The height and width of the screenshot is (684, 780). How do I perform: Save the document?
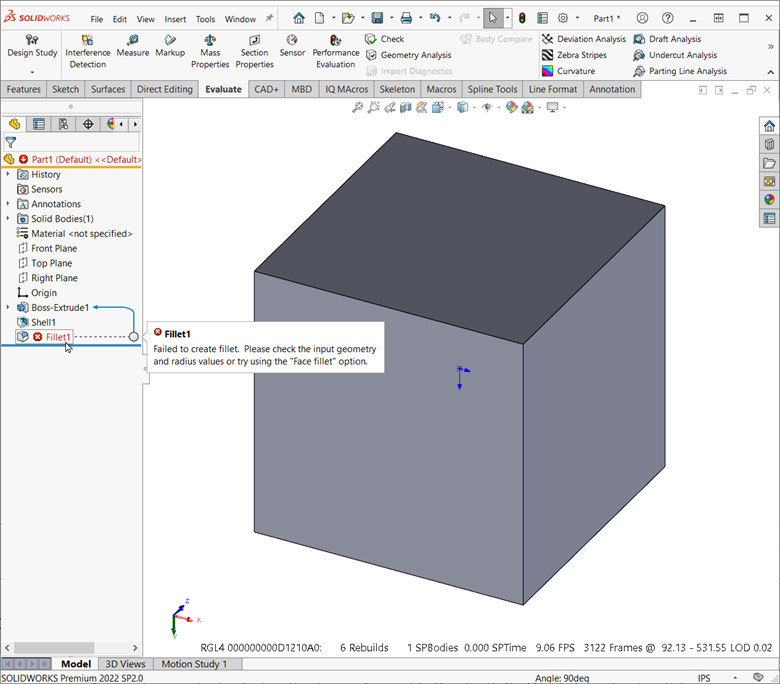coord(378,18)
